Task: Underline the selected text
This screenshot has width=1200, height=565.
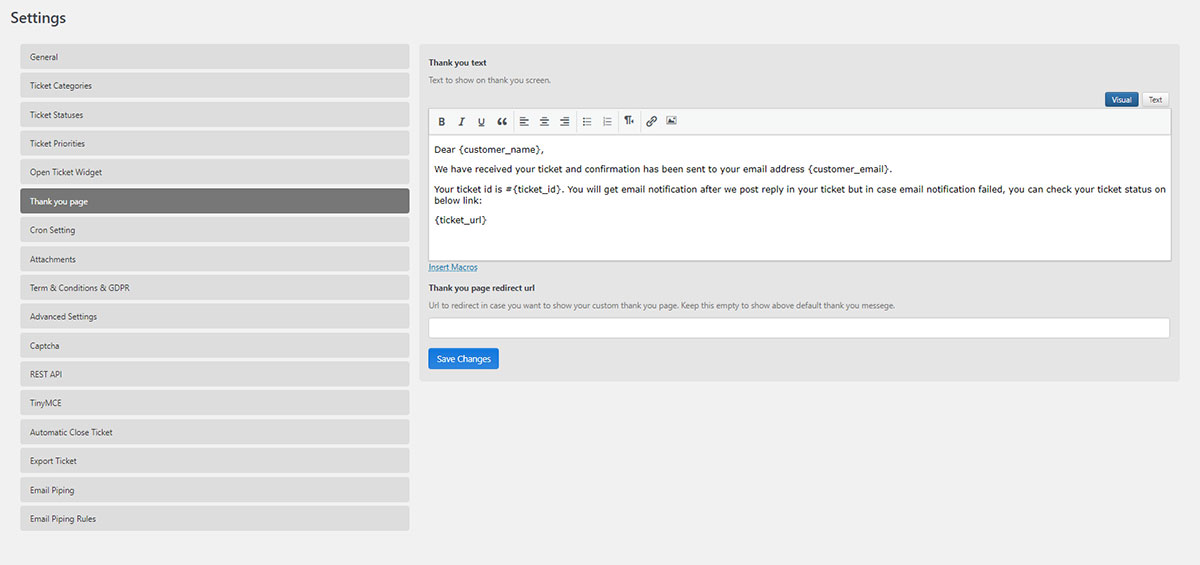Action: click(x=481, y=122)
